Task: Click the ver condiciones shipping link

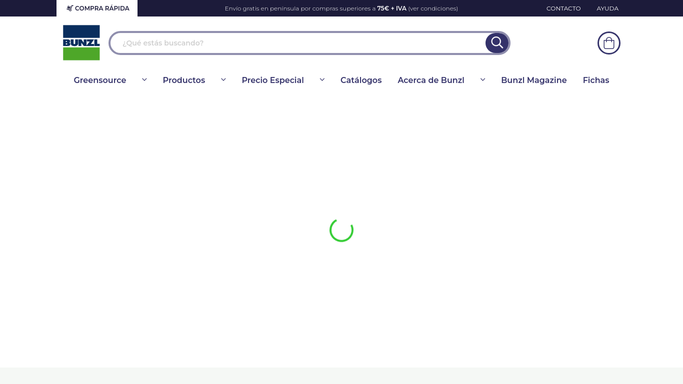Action: (433, 8)
